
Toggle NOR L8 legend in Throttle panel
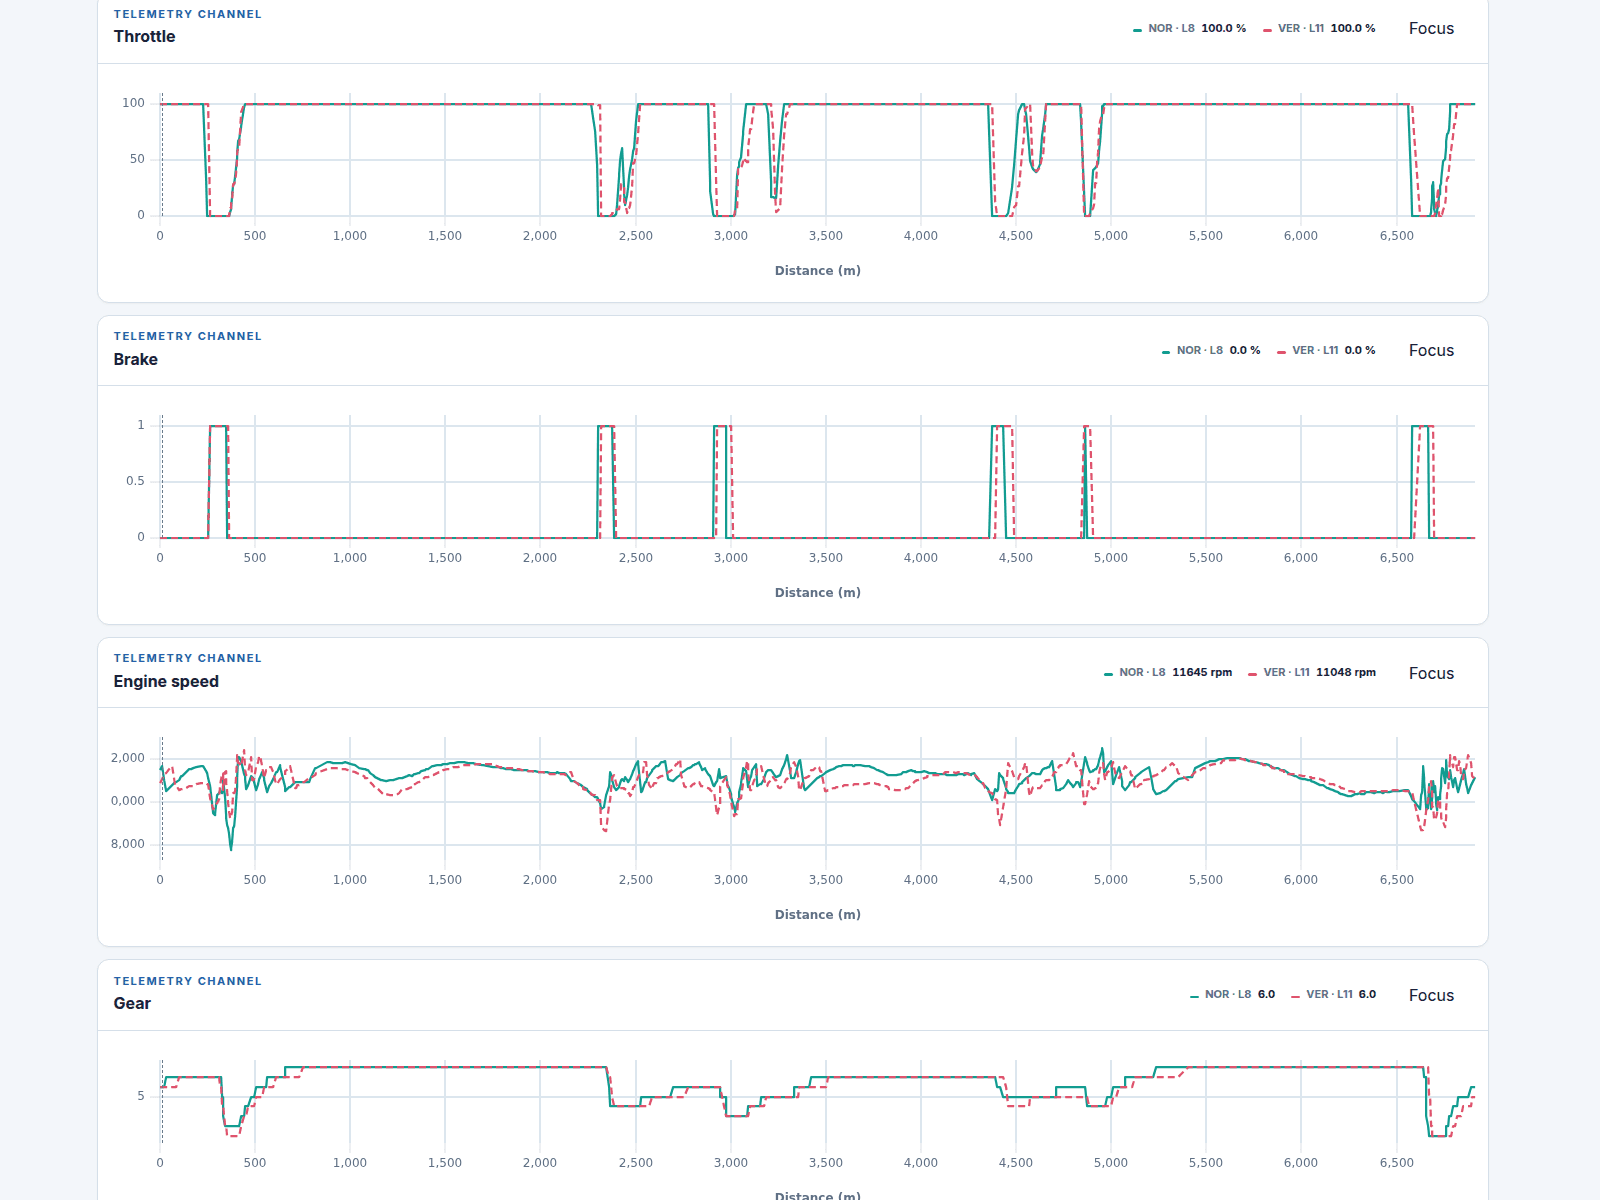click(x=1189, y=29)
